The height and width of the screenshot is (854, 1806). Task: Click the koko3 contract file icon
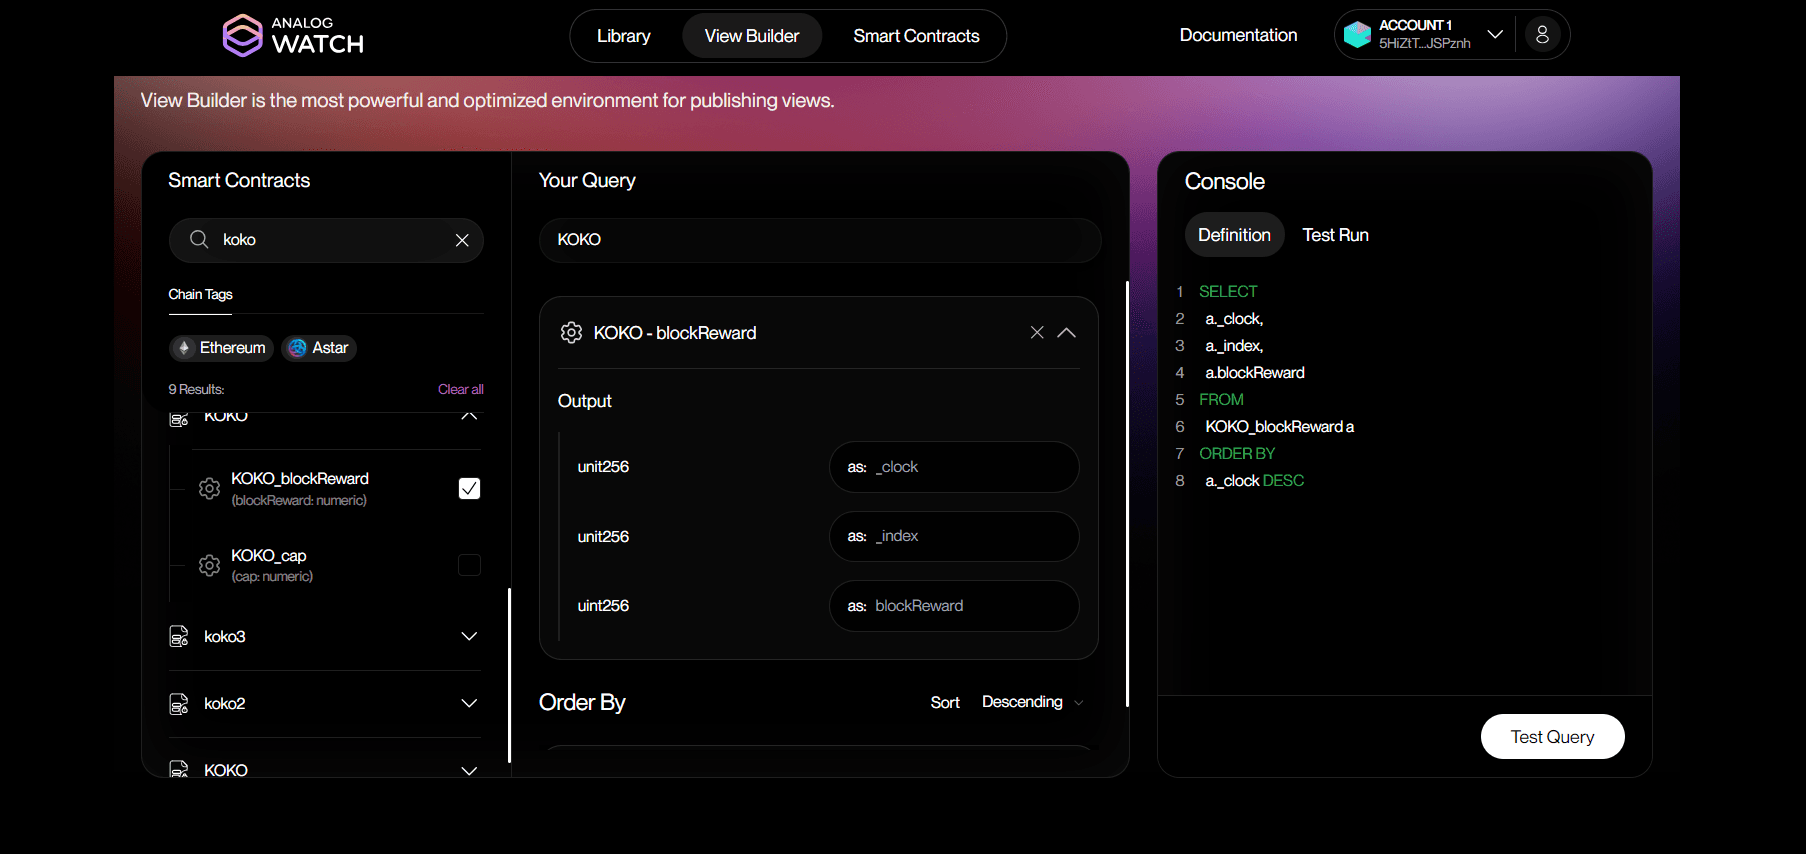179,637
